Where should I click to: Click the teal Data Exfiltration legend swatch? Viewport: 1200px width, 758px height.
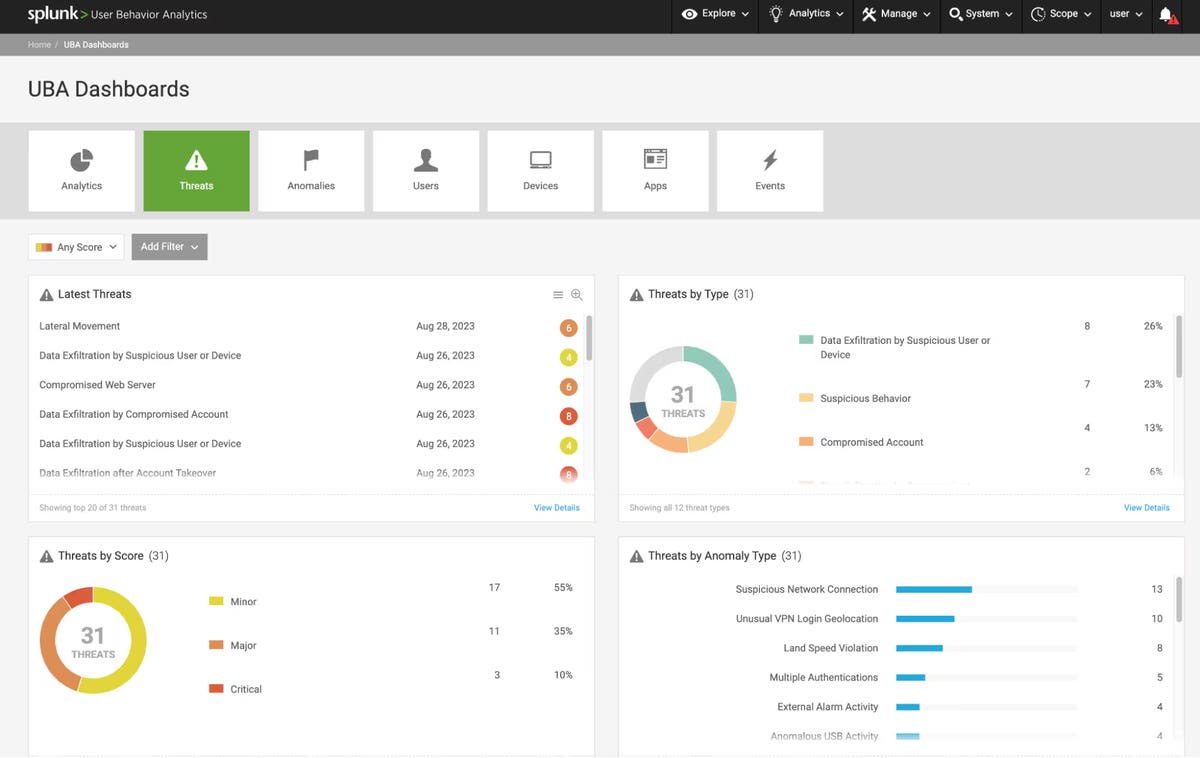(x=806, y=340)
